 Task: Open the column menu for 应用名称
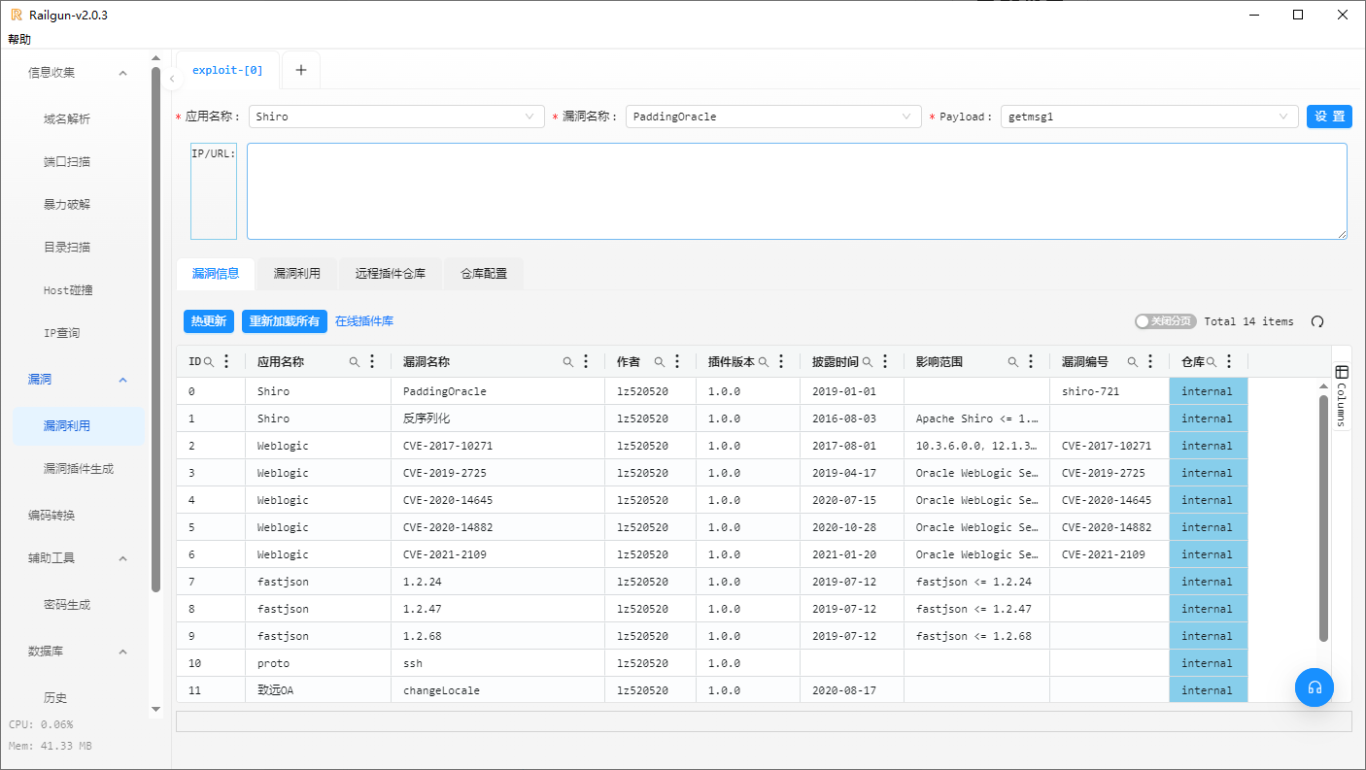[x=373, y=362]
